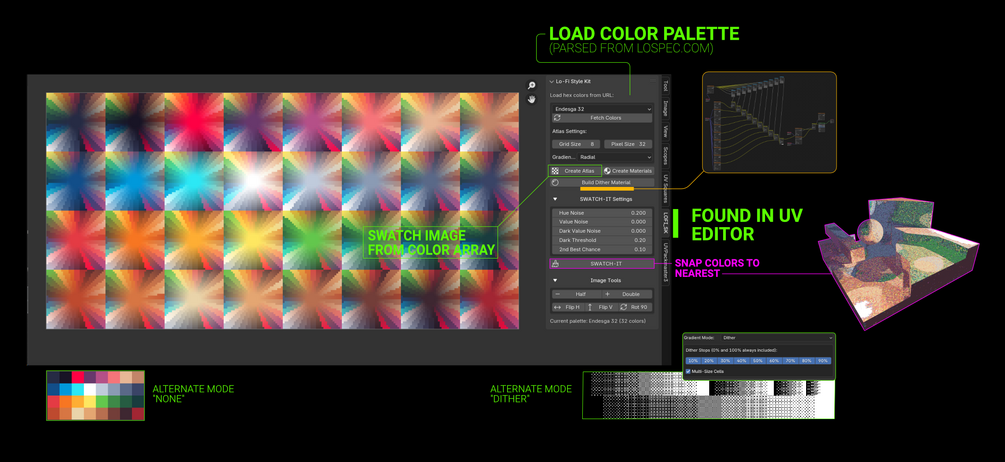Click the pan hand icon in the image editor
Viewport: 1005px width, 462px height.
[531, 99]
